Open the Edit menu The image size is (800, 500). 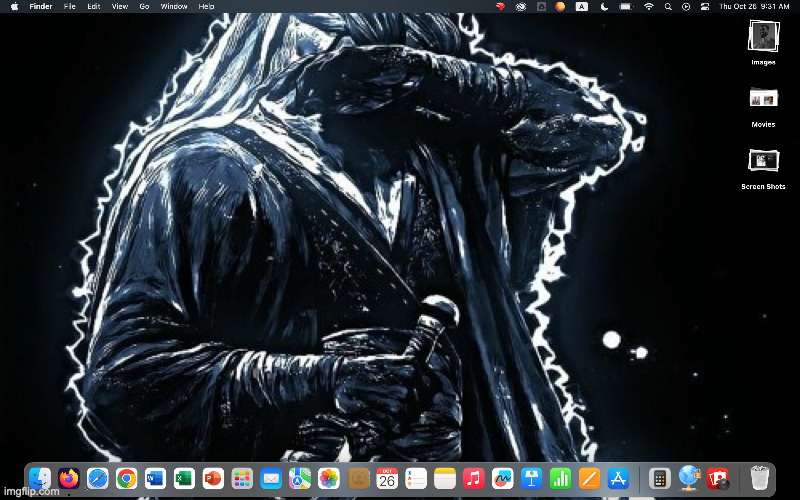click(x=94, y=7)
